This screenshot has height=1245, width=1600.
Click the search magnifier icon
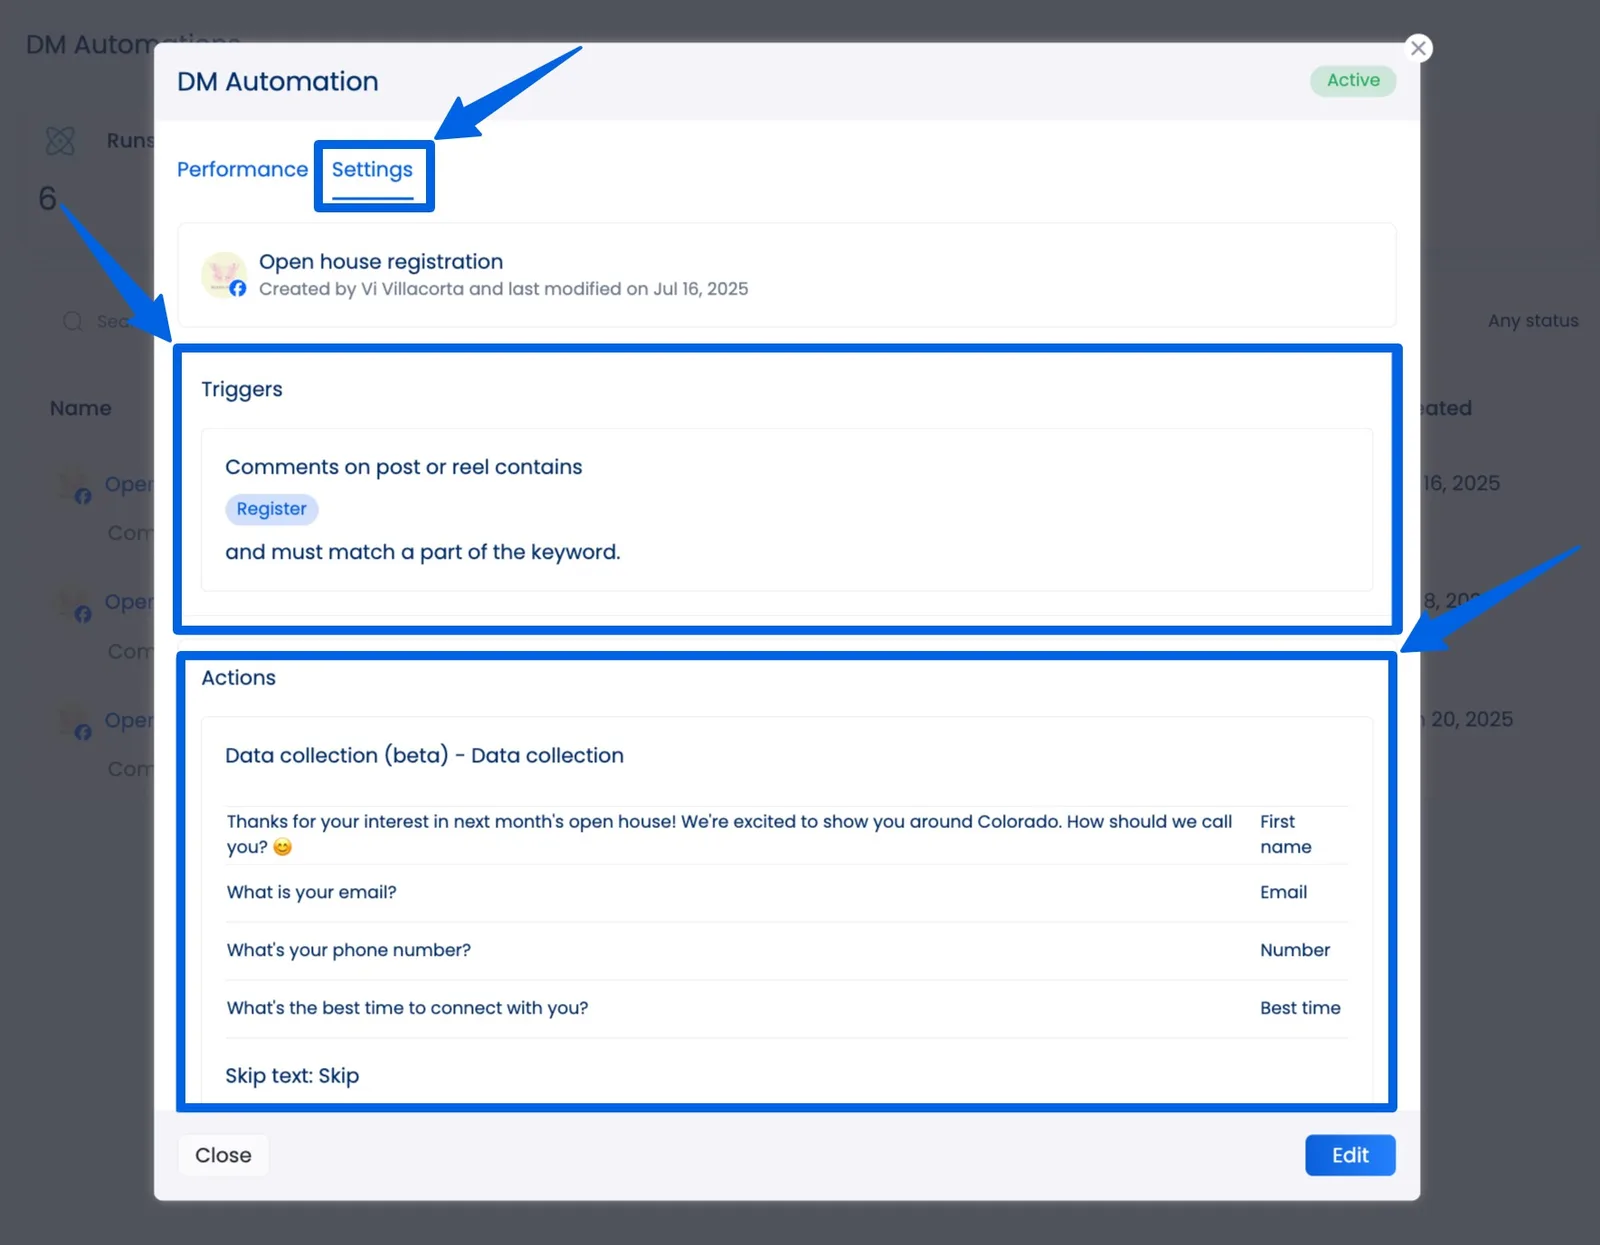pos(72,321)
